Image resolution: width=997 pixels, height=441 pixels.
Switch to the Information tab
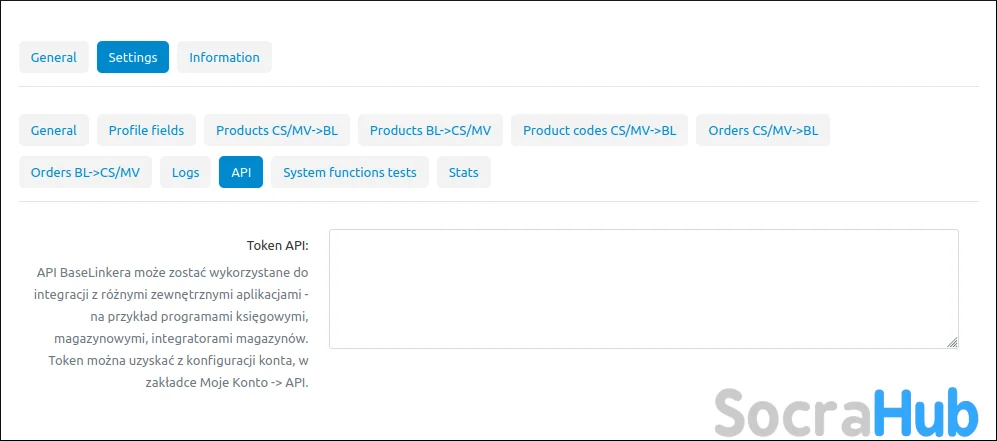coord(224,57)
